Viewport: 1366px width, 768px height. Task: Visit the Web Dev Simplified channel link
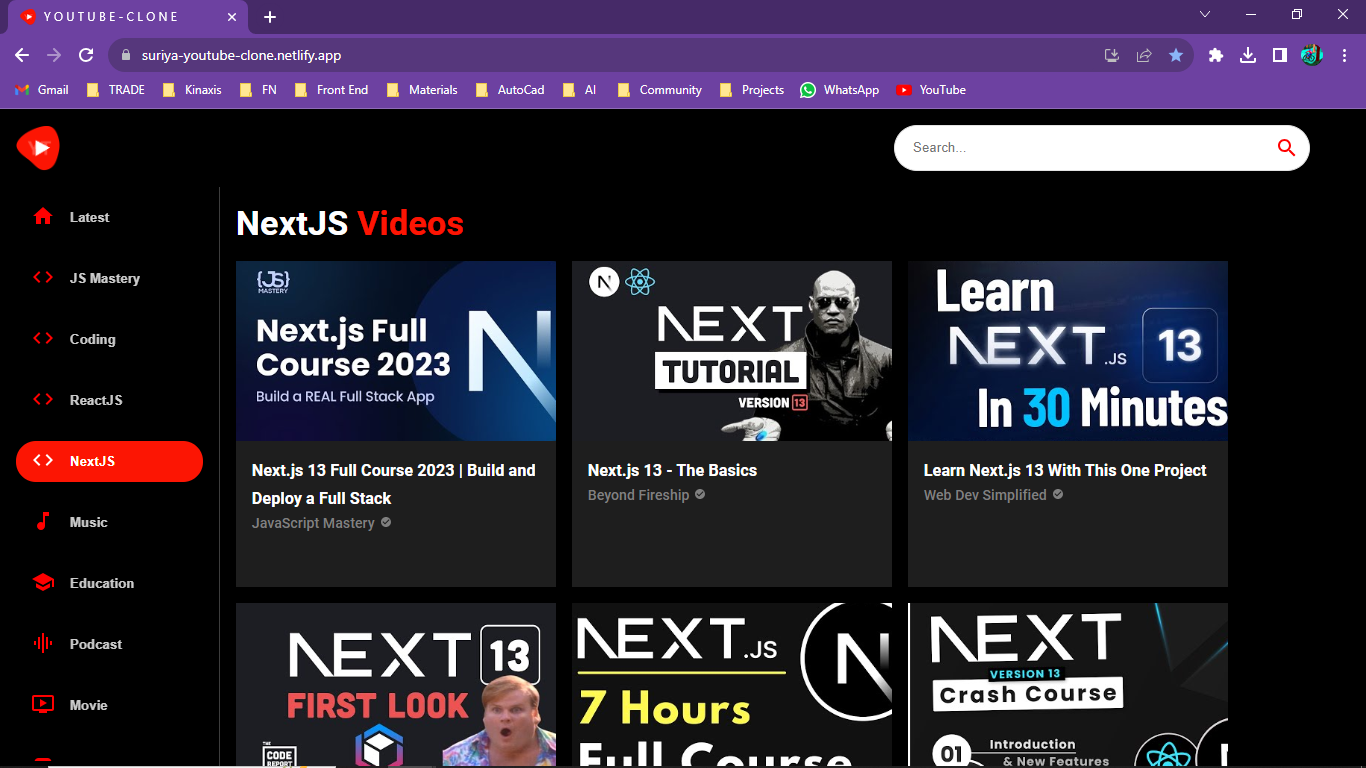985,495
